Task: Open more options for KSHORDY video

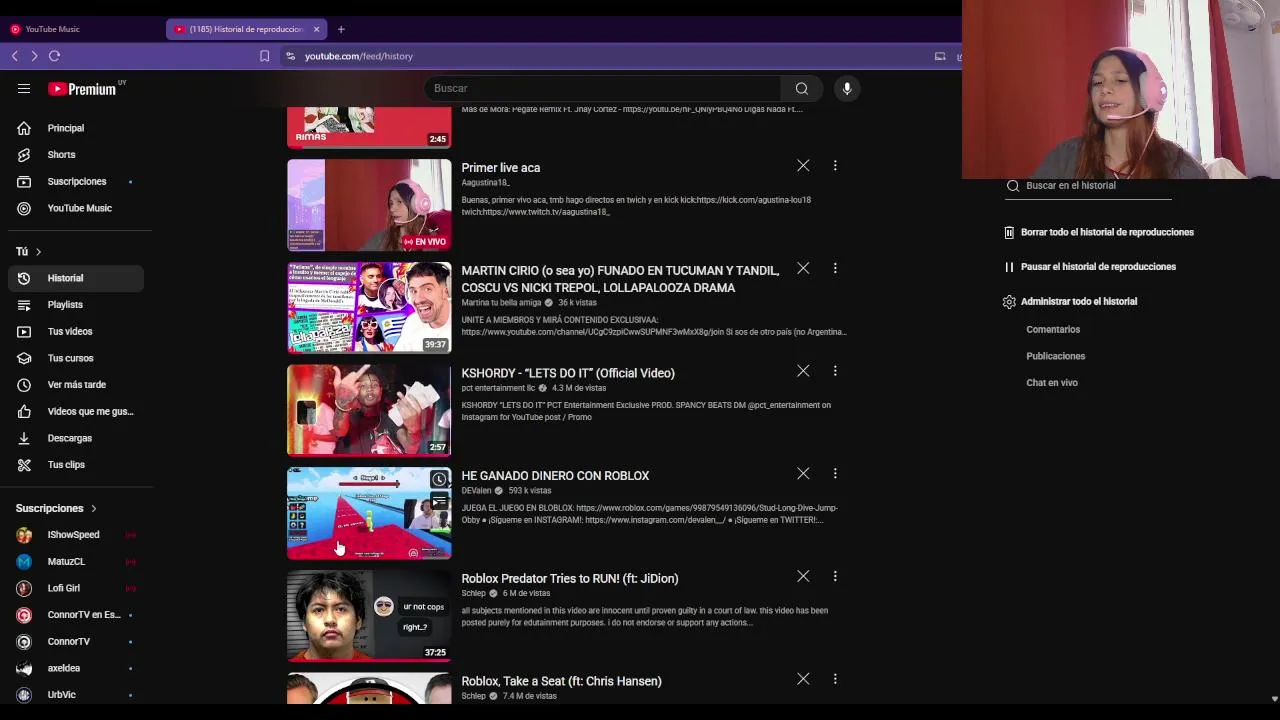Action: point(835,371)
